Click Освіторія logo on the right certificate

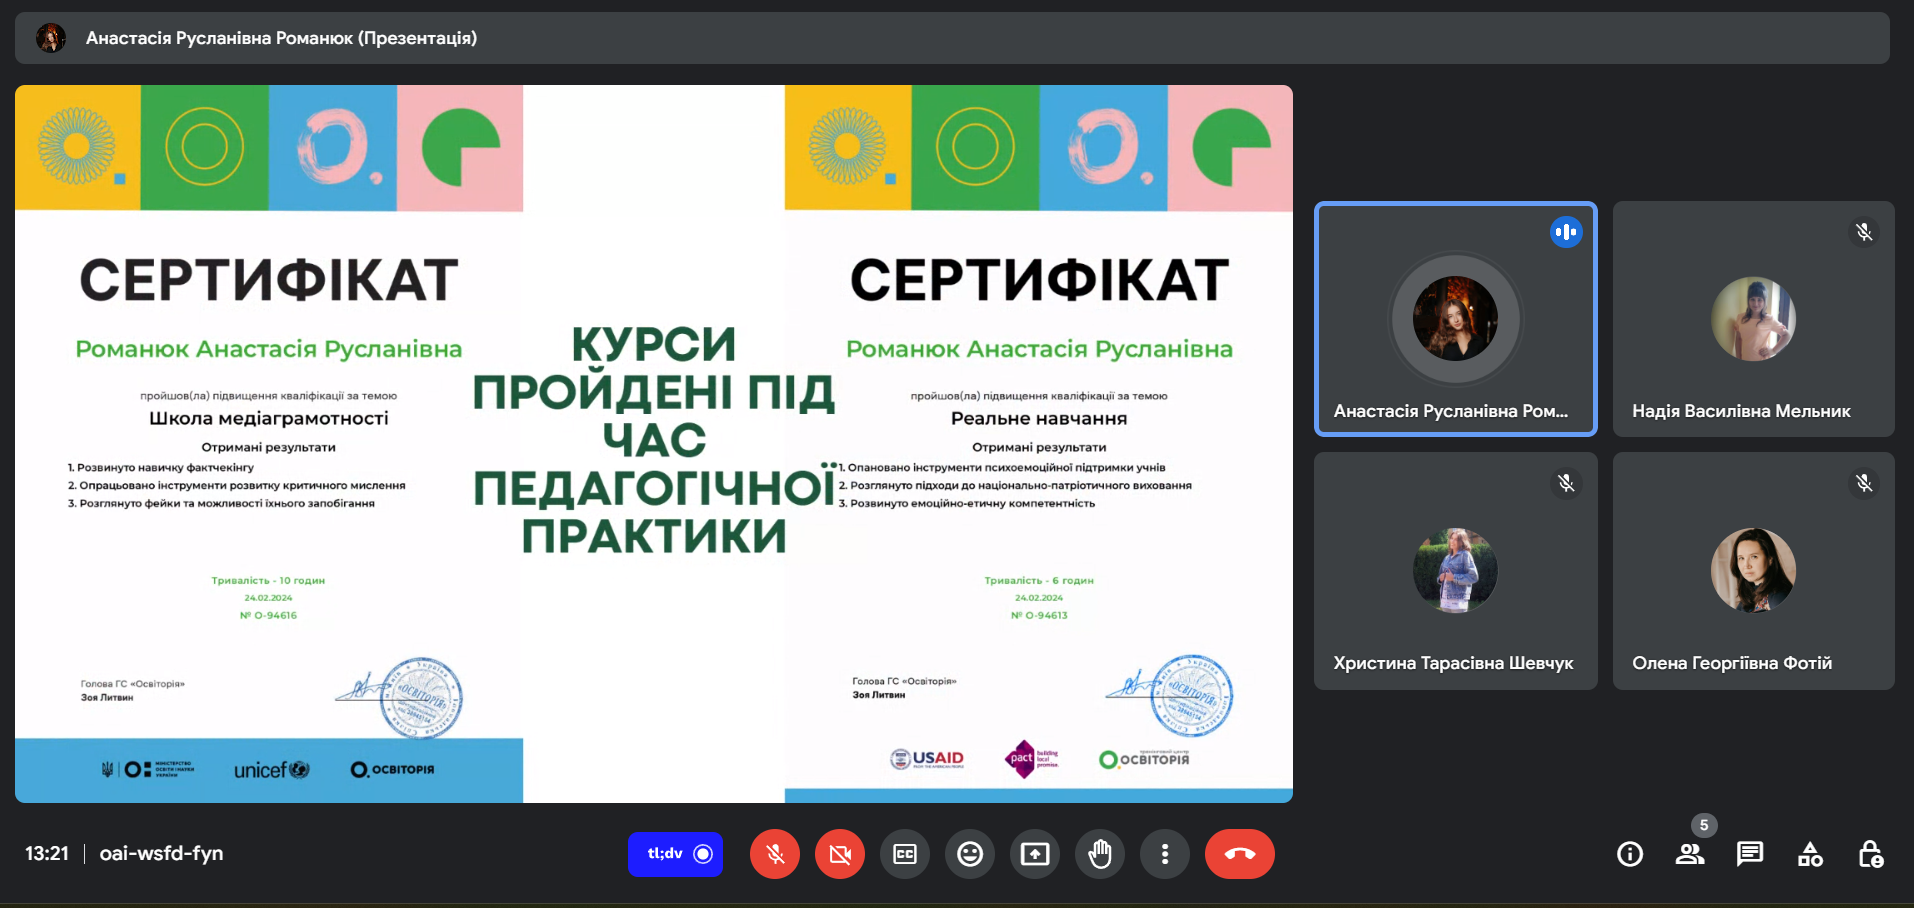[1144, 759]
